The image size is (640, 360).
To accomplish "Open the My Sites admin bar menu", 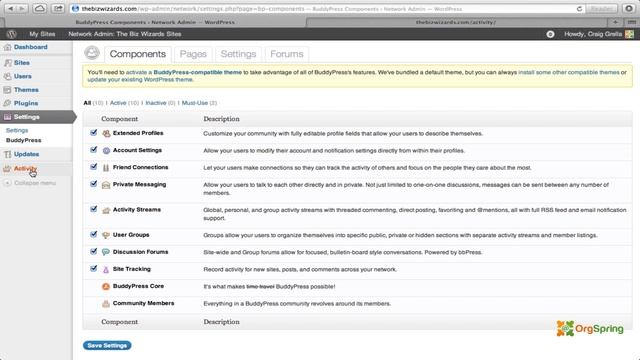I will click(42, 34).
